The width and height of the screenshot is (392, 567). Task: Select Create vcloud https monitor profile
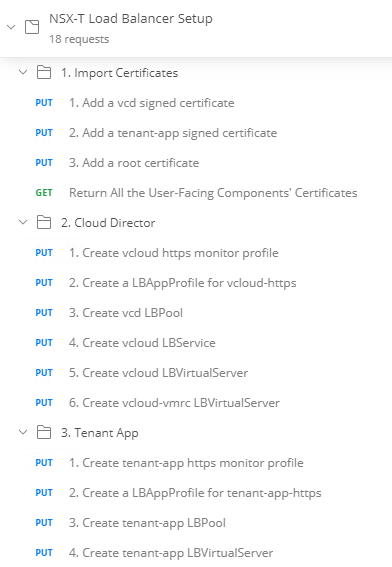(174, 253)
